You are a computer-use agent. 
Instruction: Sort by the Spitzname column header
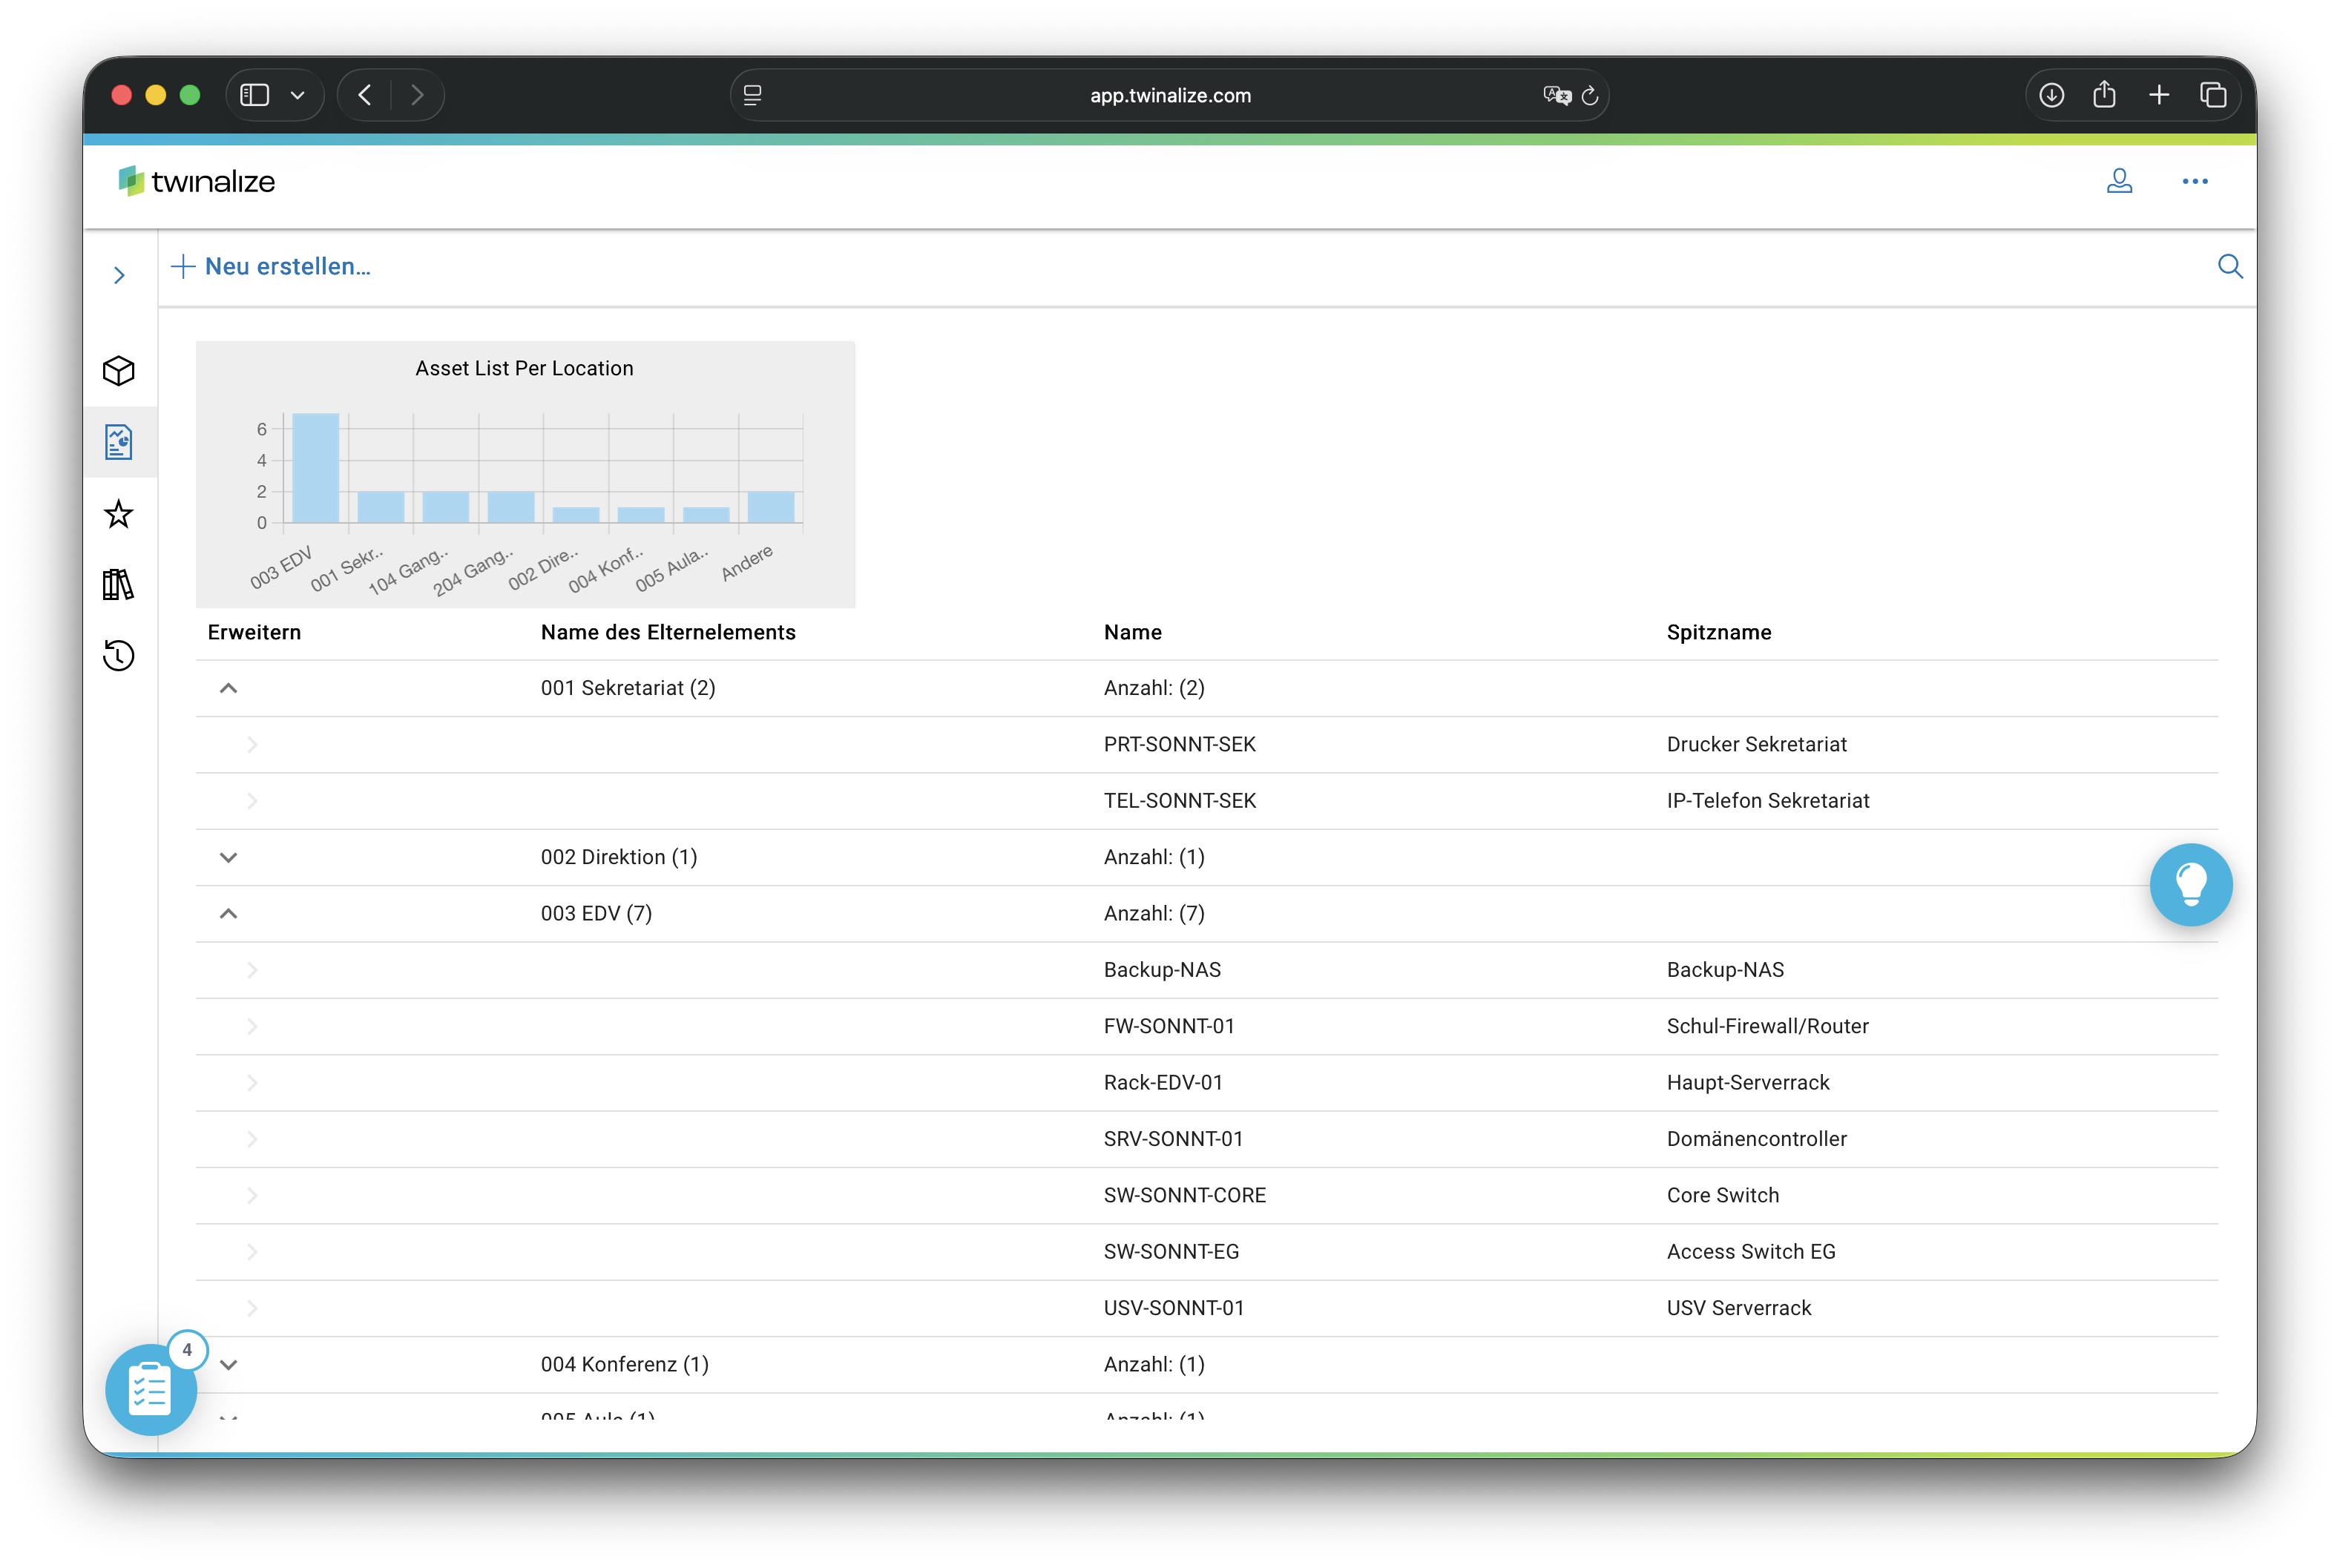coord(1718,632)
